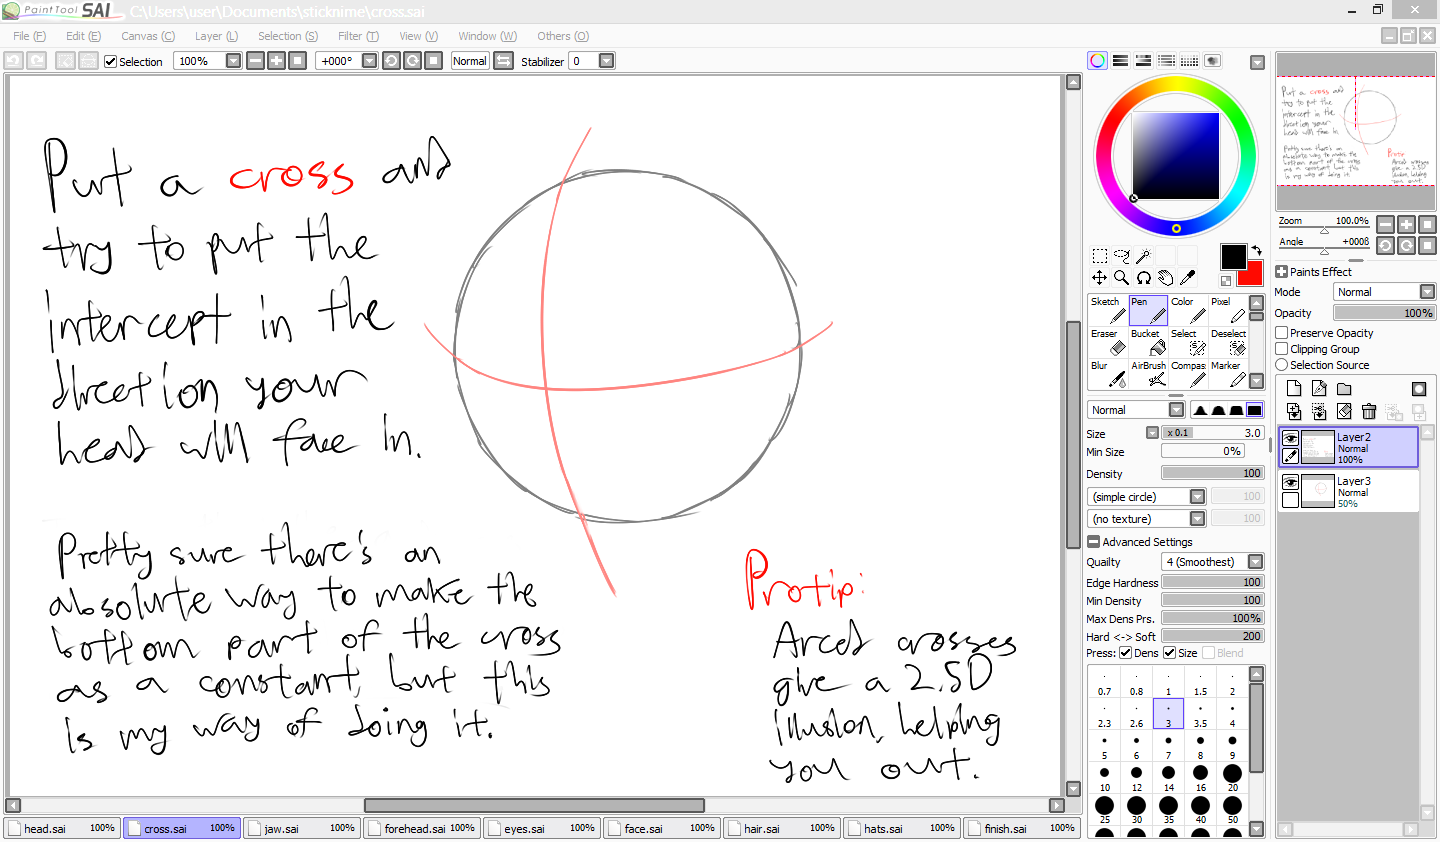Create a new layer set folder
The image size is (1440, 842).
tap(1344, 389)
